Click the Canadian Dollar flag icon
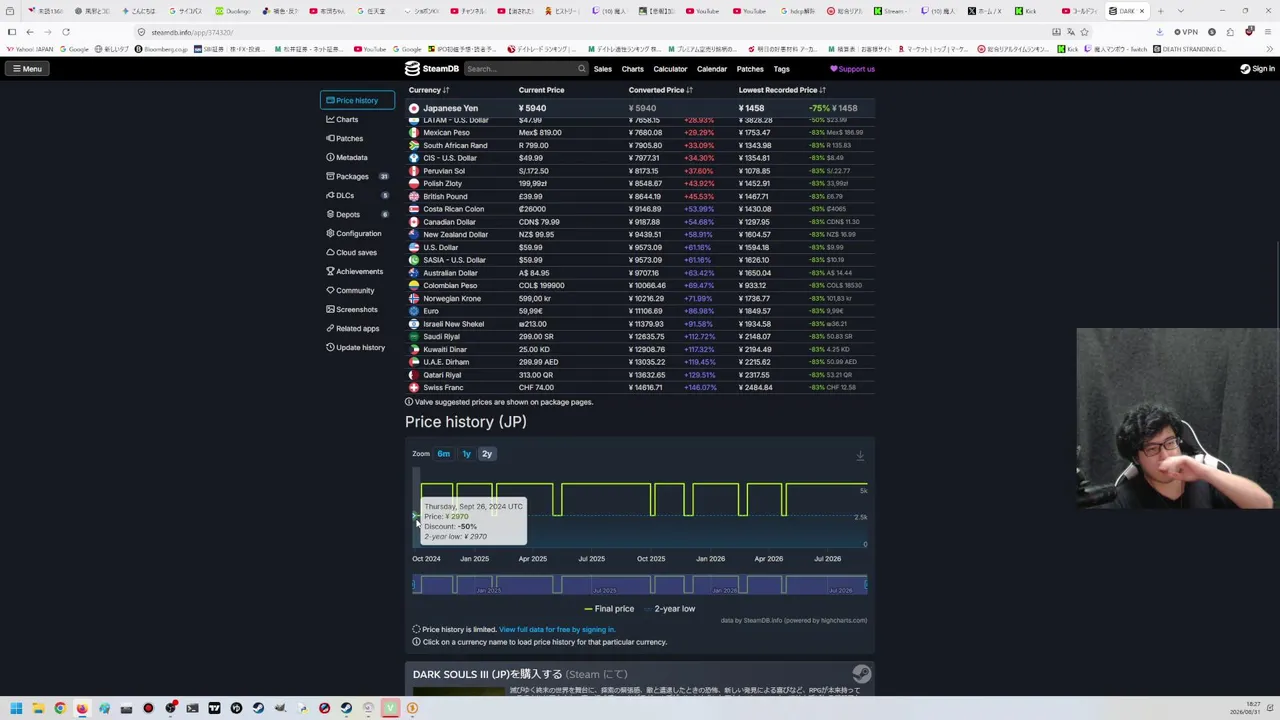Viewport: 1280px width, 720px height. tap(414, 222)
